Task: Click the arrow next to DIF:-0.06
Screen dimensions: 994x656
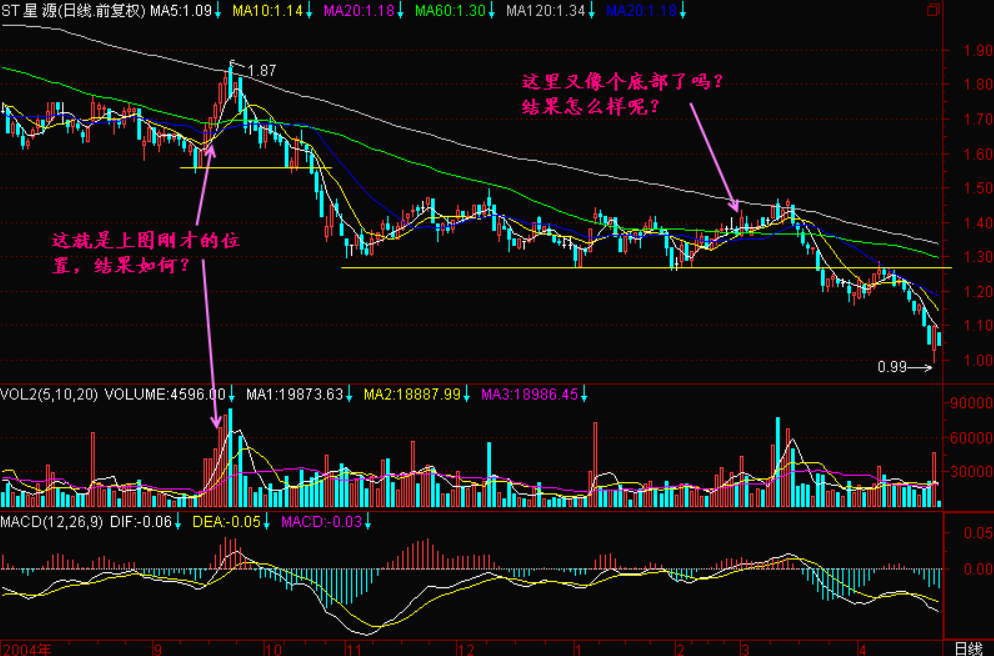Action: click(x=177, y=522)
